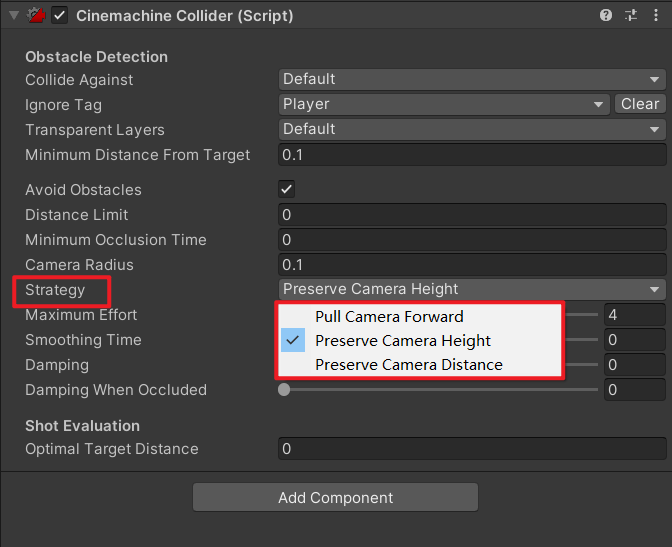Click the Strategy property label
672x547 pixels.
coord(55,290)
